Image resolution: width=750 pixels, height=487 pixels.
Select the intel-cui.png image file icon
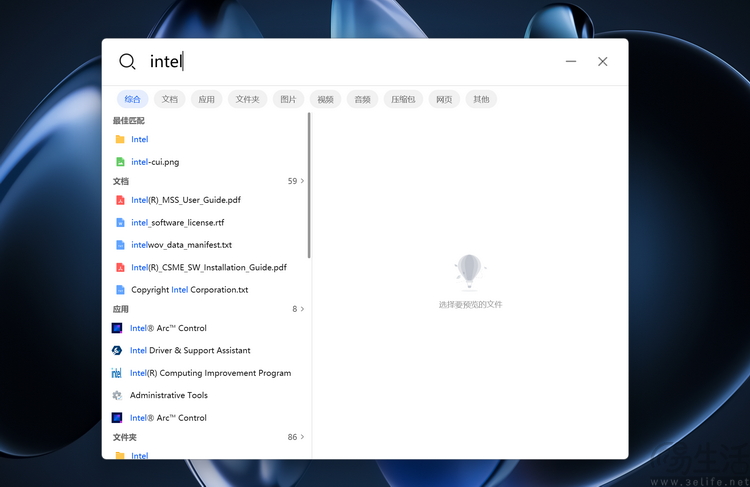(120, 162)
